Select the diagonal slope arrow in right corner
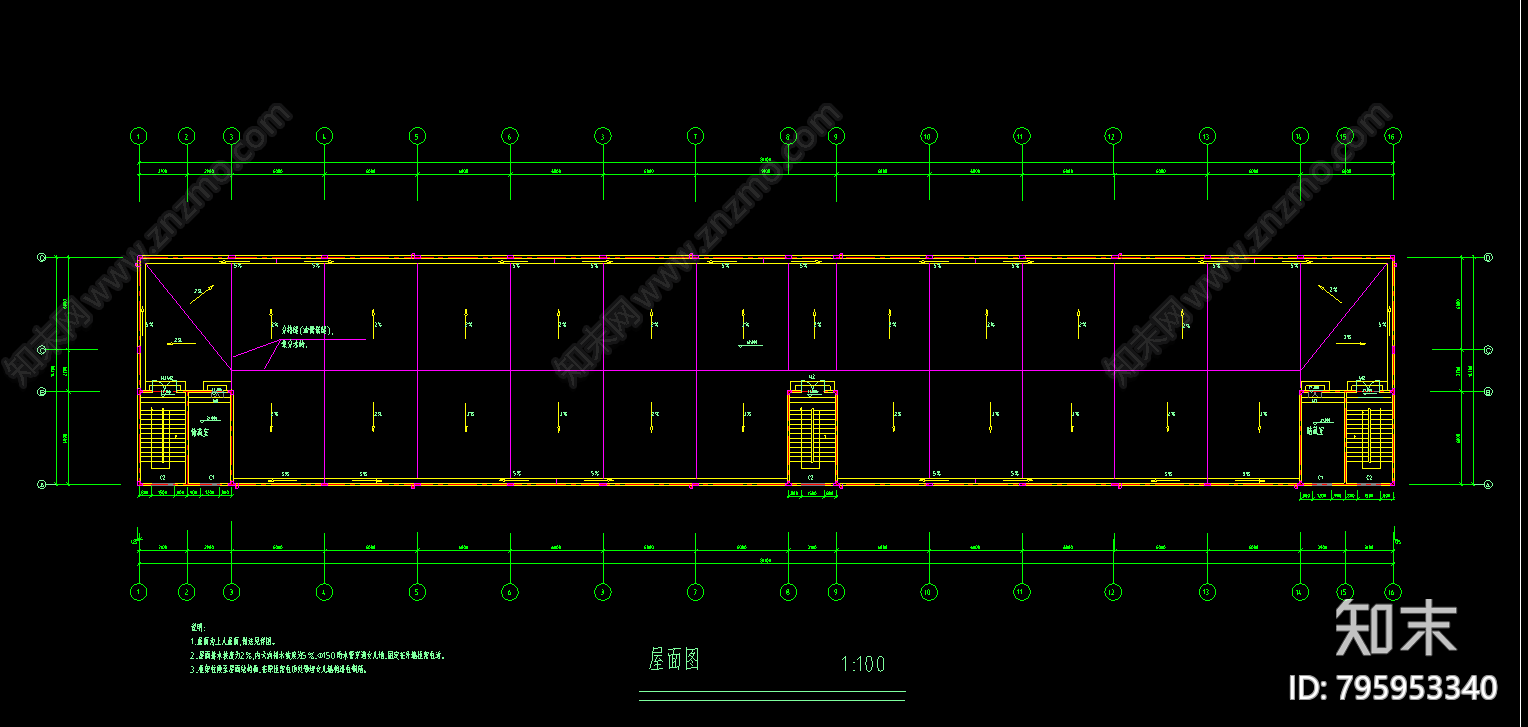Viewport: 1528px width, 727px height. point(1329,292)
